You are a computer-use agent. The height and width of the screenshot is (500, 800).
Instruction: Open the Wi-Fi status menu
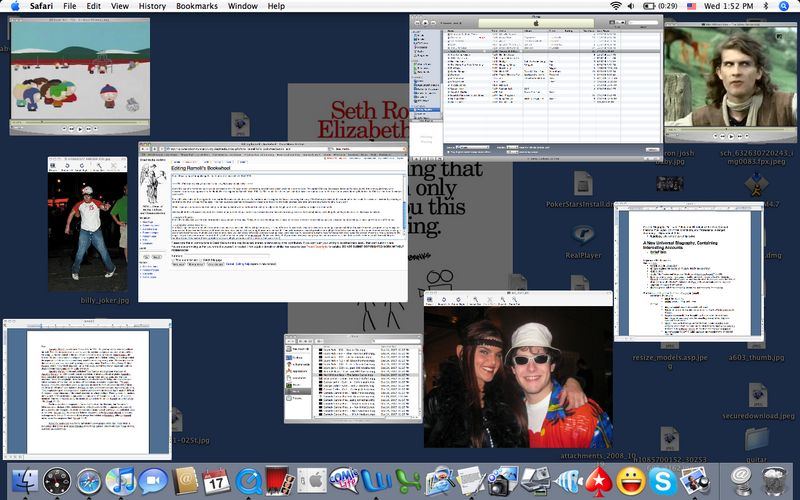coord(616,6)
